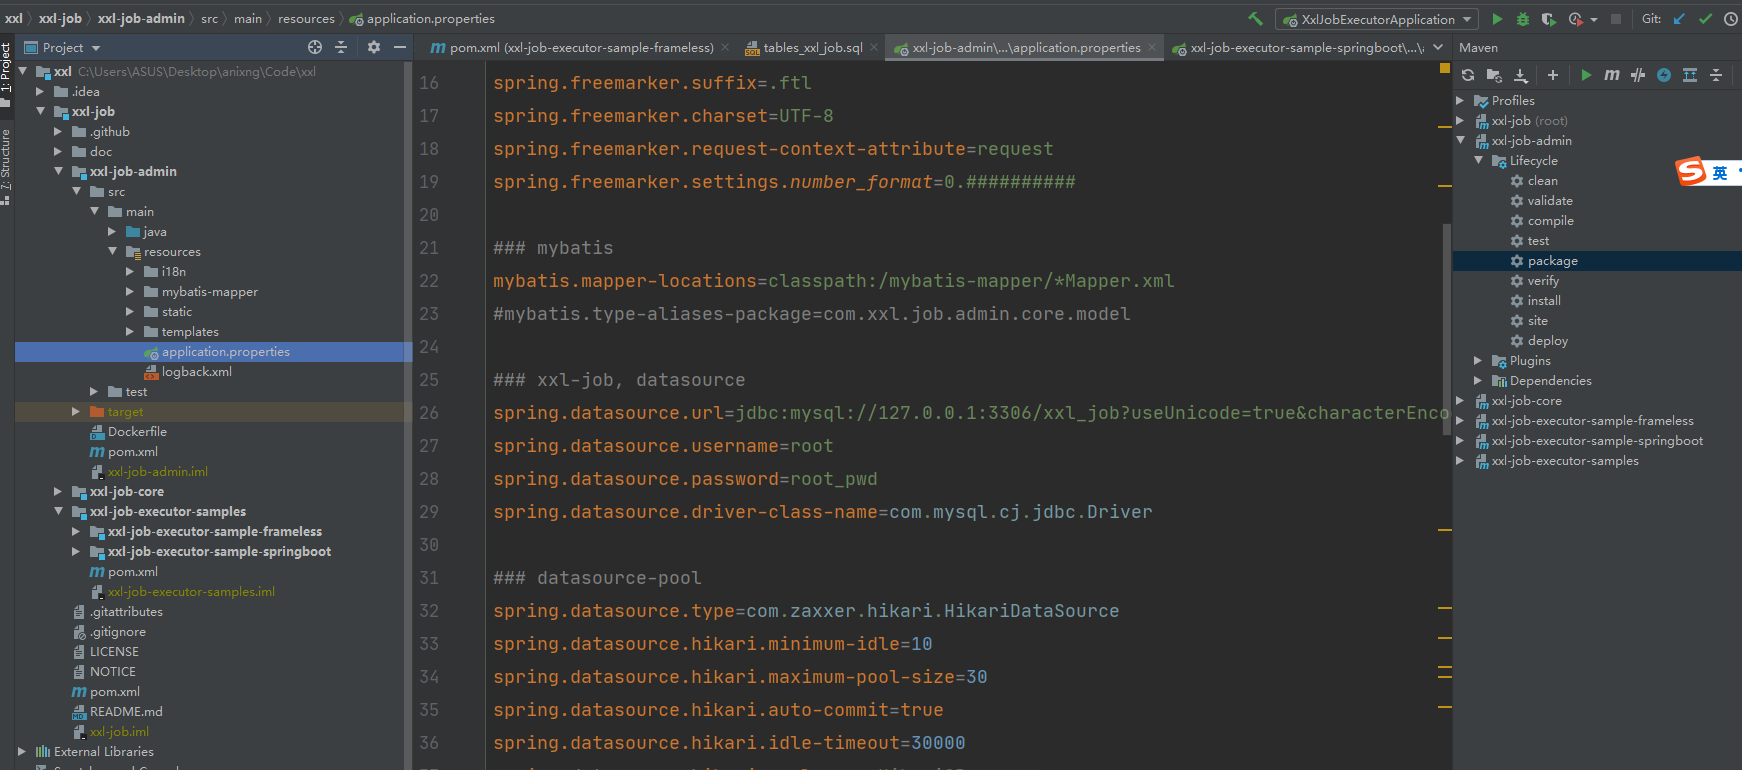
Task: Select the Maven 'install' lifecycle goal
Action: coord(1544,300)
